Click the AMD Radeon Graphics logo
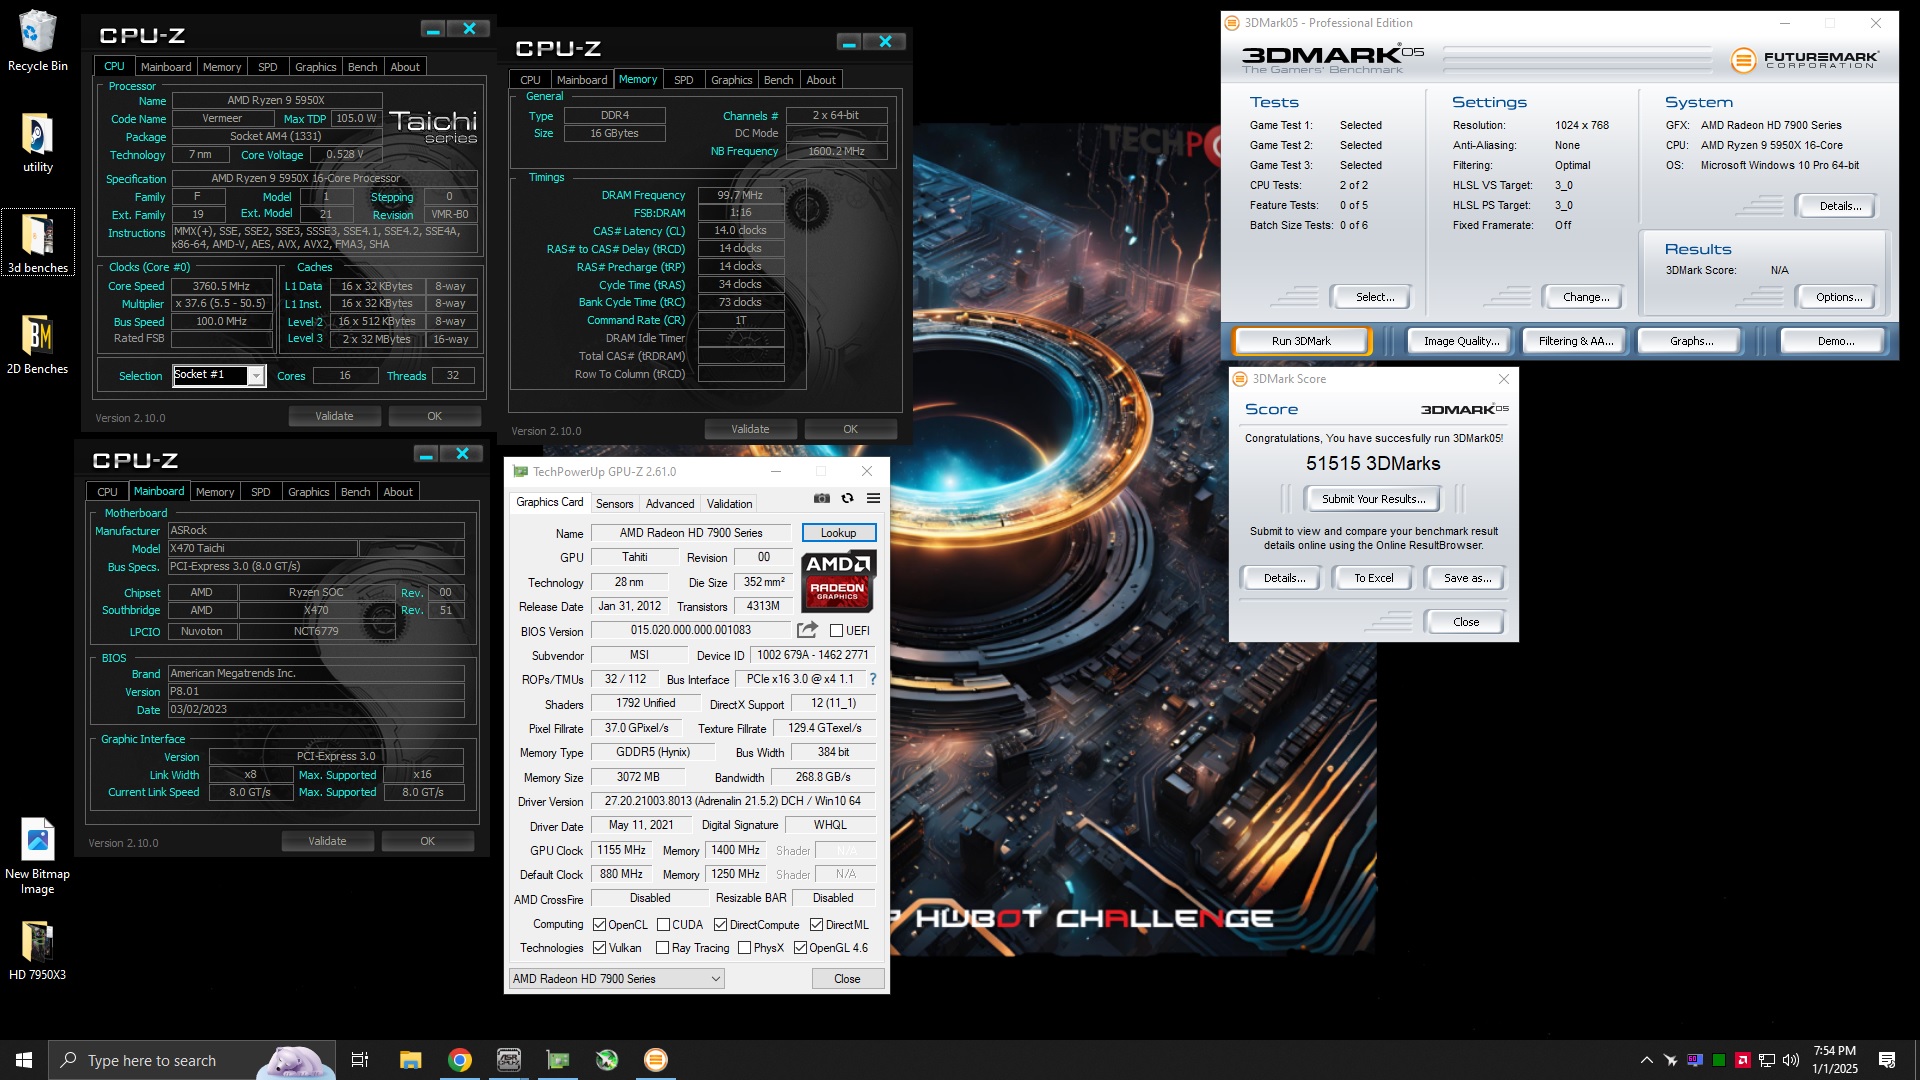The width and height of the screenshot is (1920, 1080). [x=838, y=581]
